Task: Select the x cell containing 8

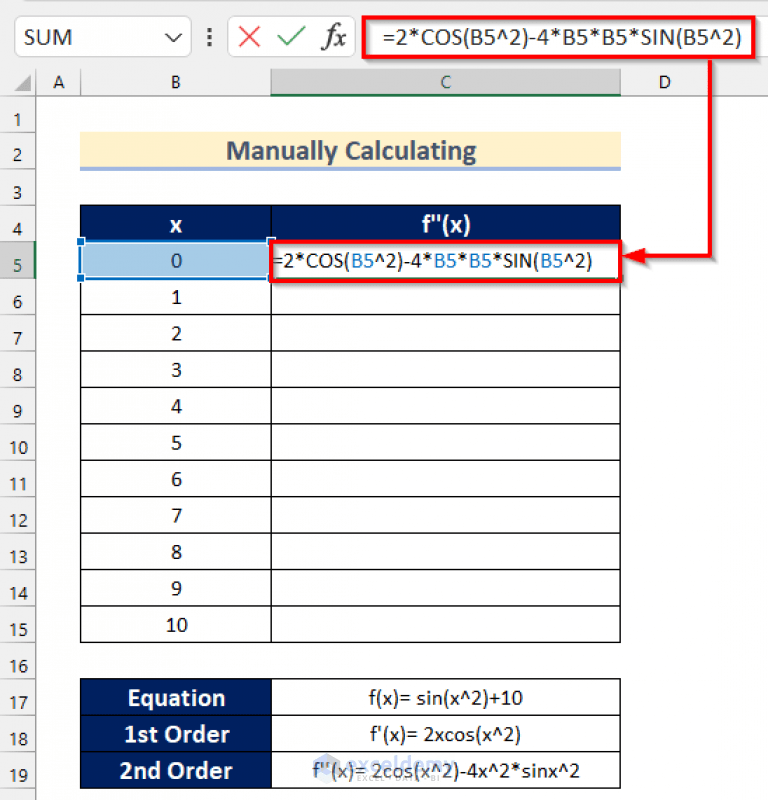Action: point(176,552)
